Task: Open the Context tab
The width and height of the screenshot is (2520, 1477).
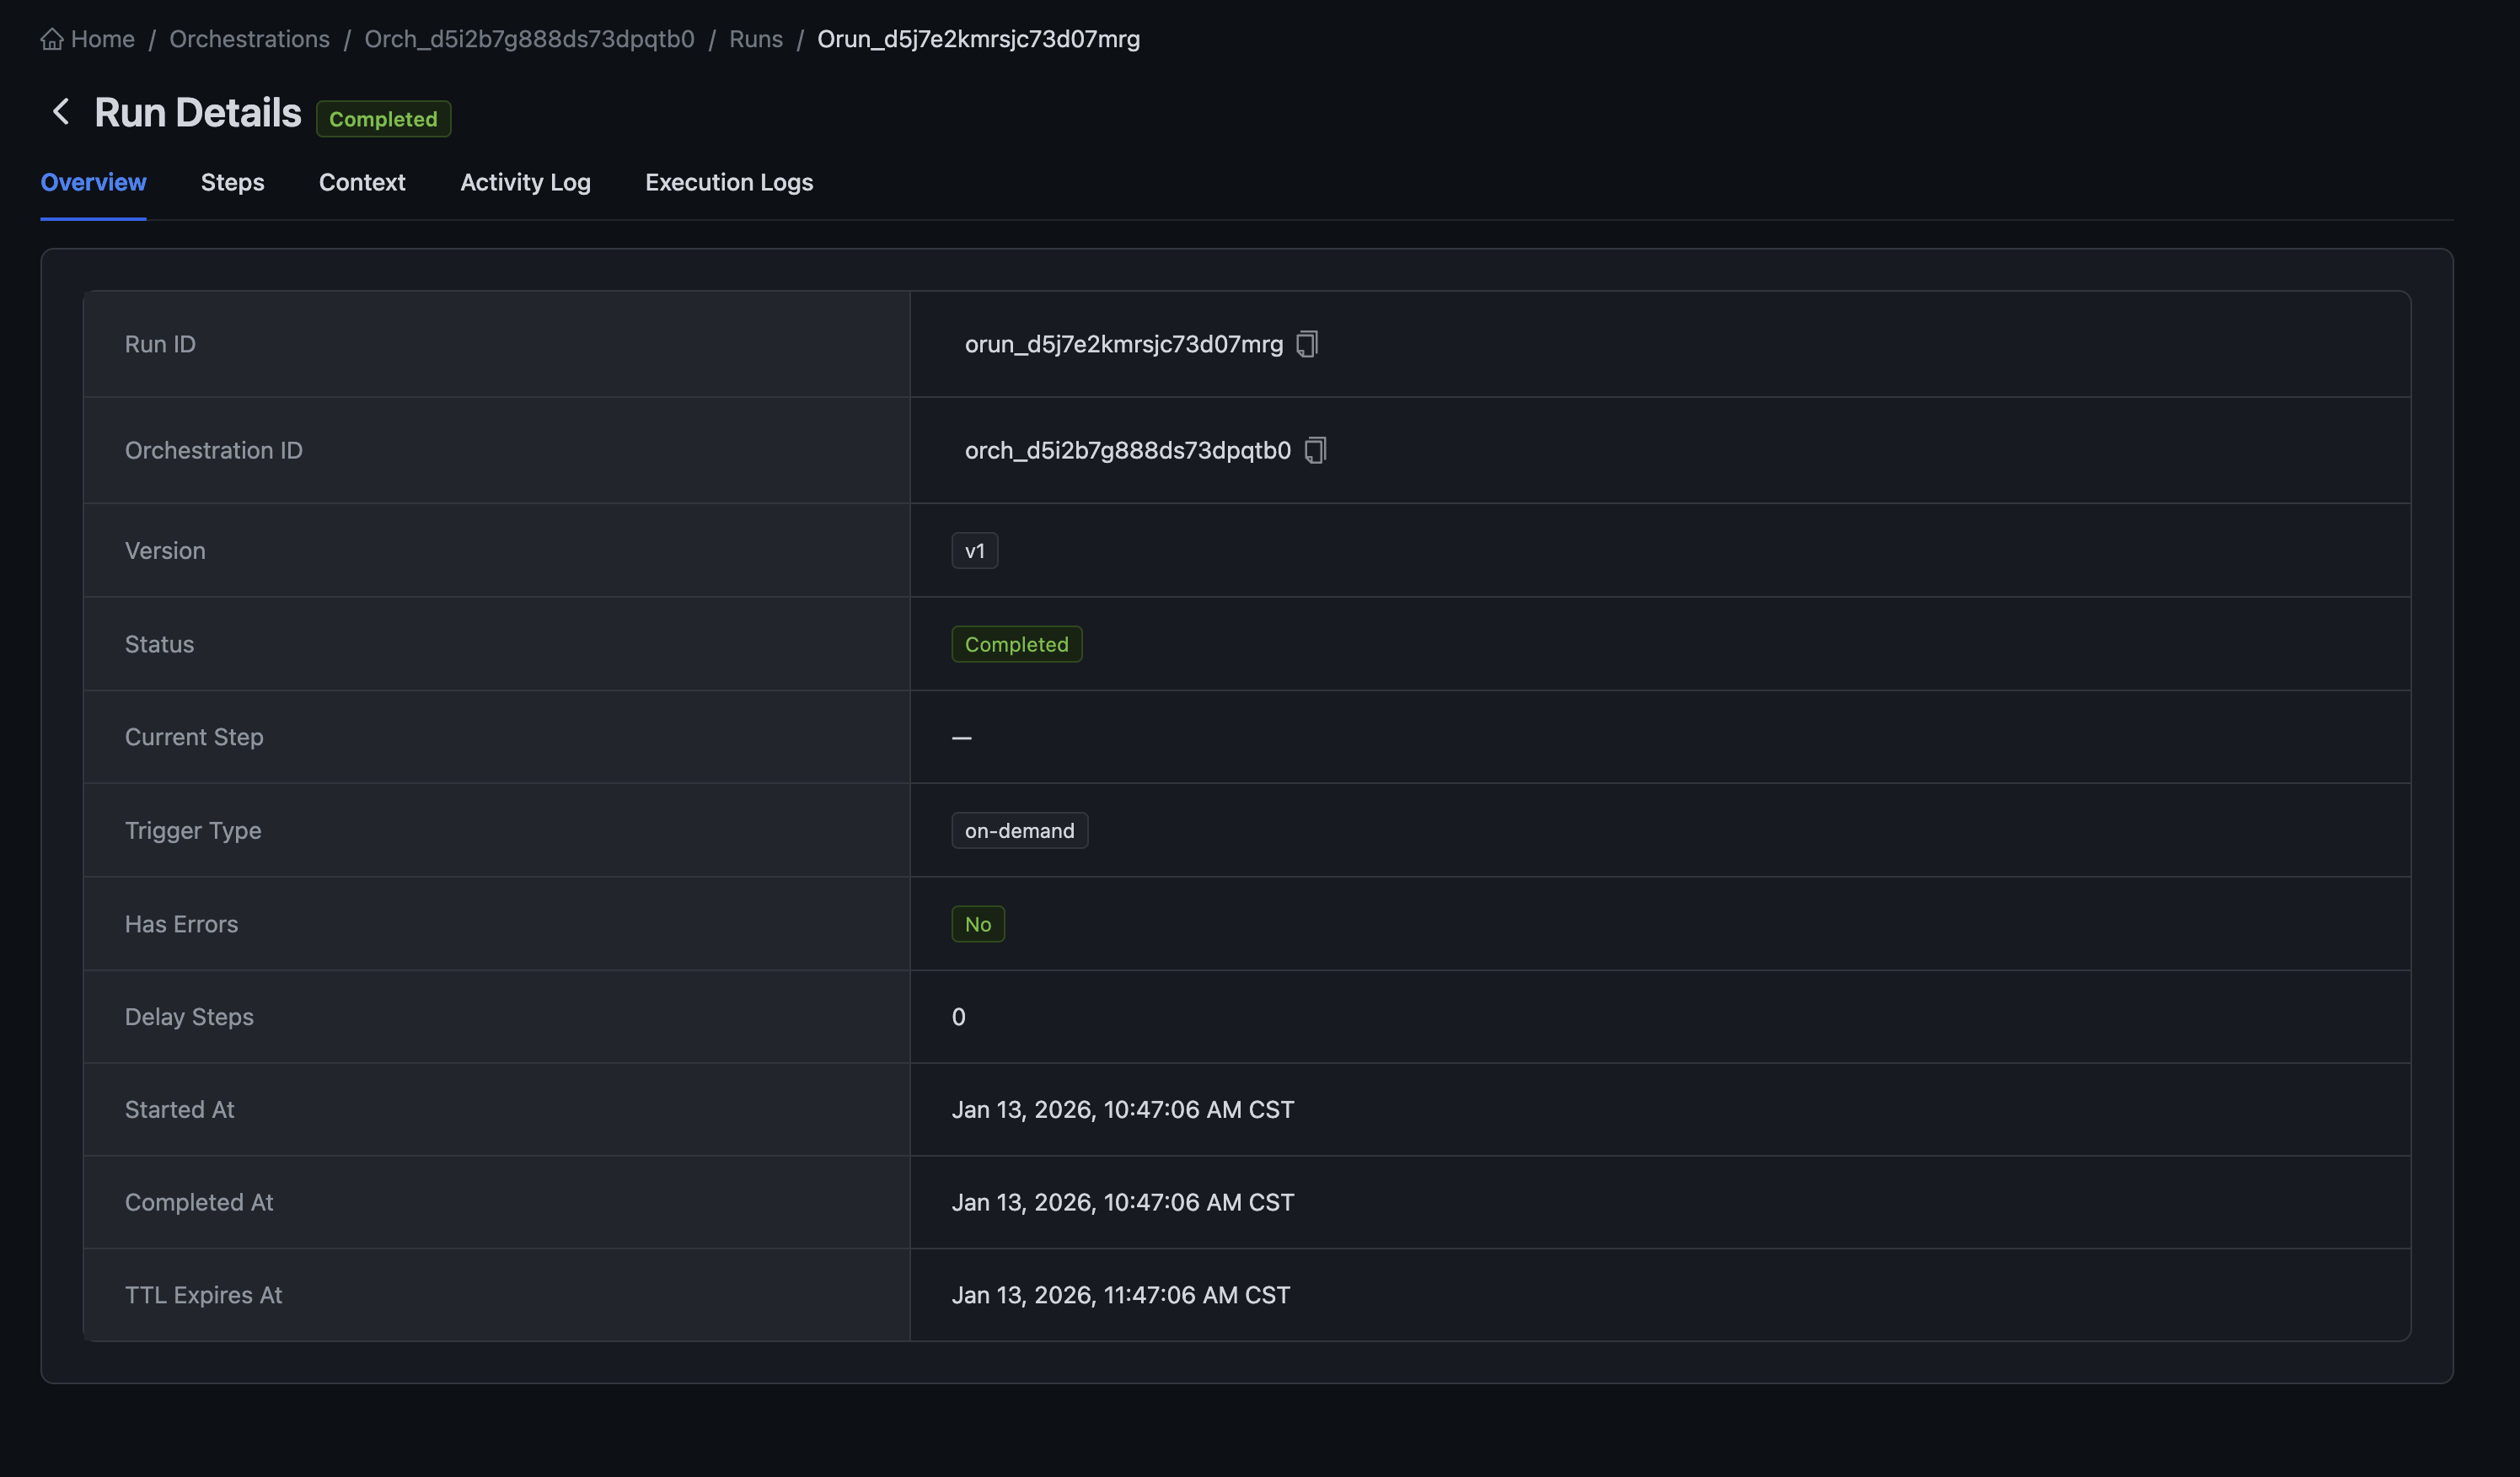Action: 362,182
